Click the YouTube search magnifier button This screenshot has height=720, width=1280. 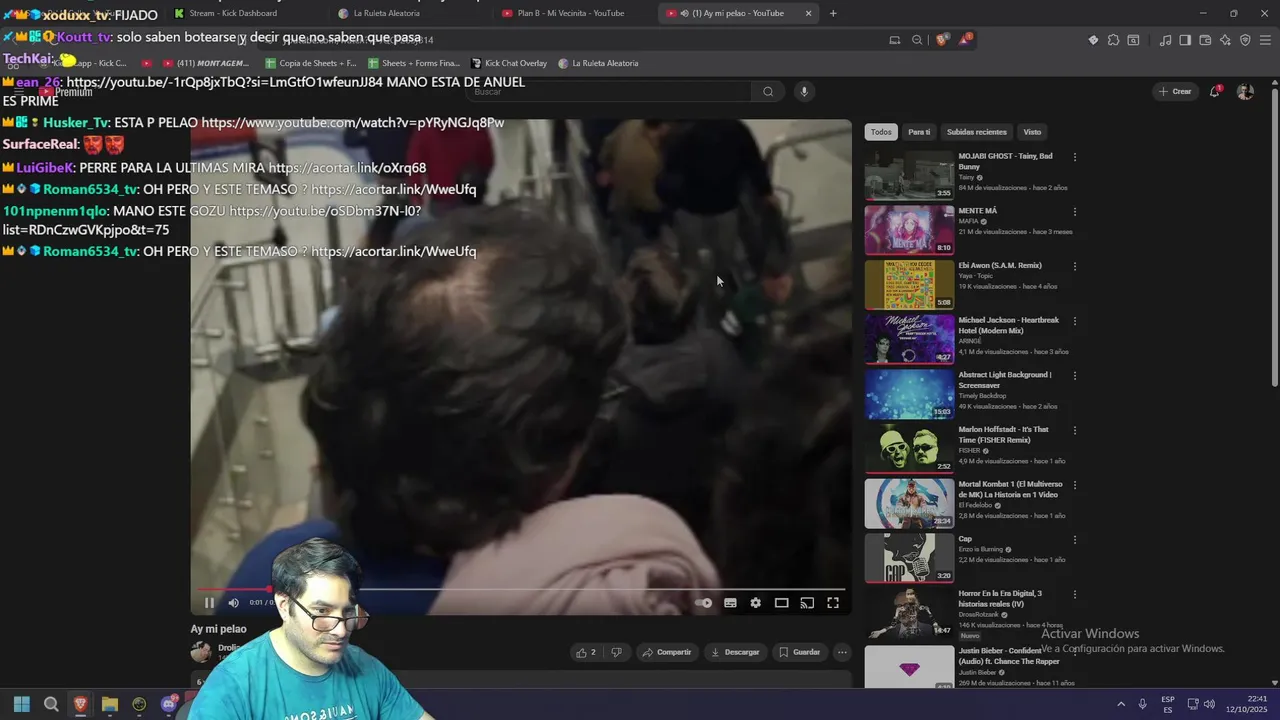coord(768,92)
